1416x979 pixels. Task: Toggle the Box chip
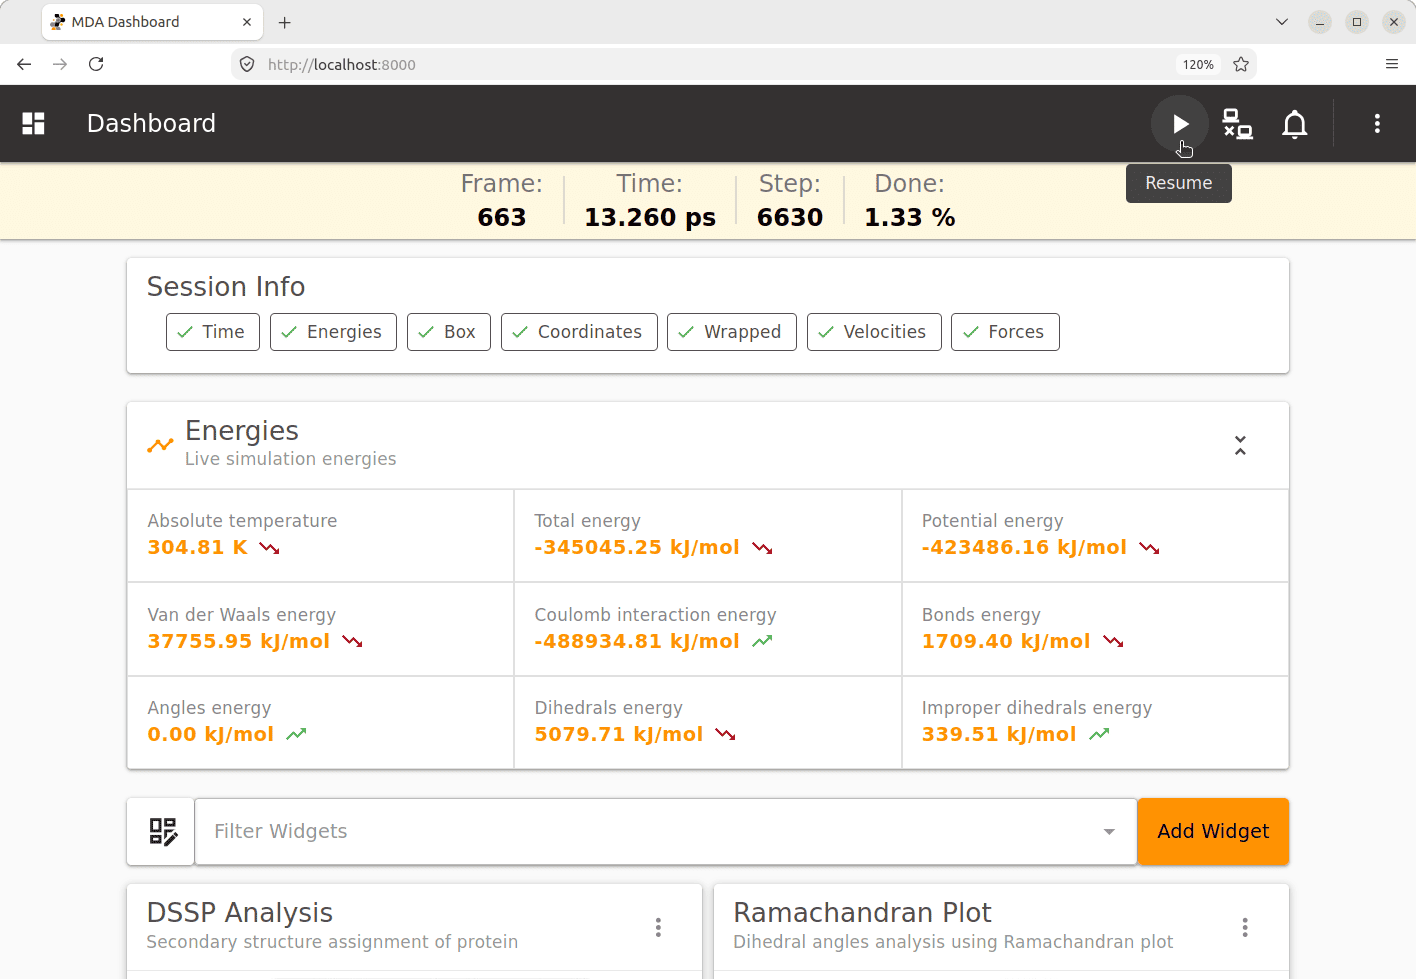[449, 332]
